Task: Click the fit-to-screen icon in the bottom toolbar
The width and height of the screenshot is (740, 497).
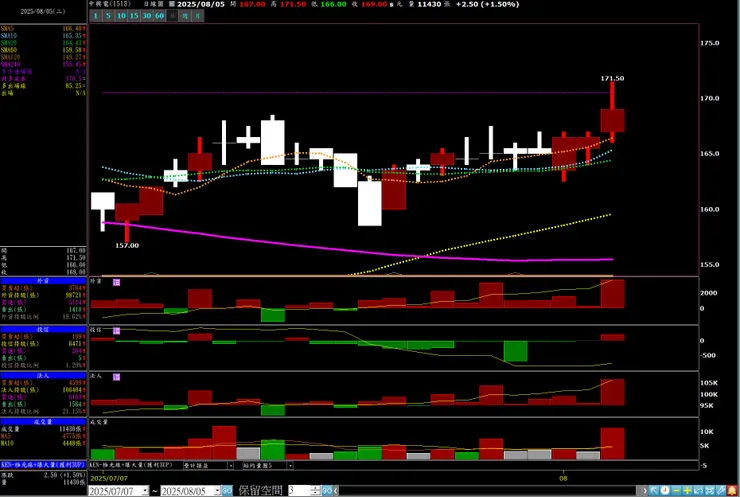Action: [x=709, y=491]
